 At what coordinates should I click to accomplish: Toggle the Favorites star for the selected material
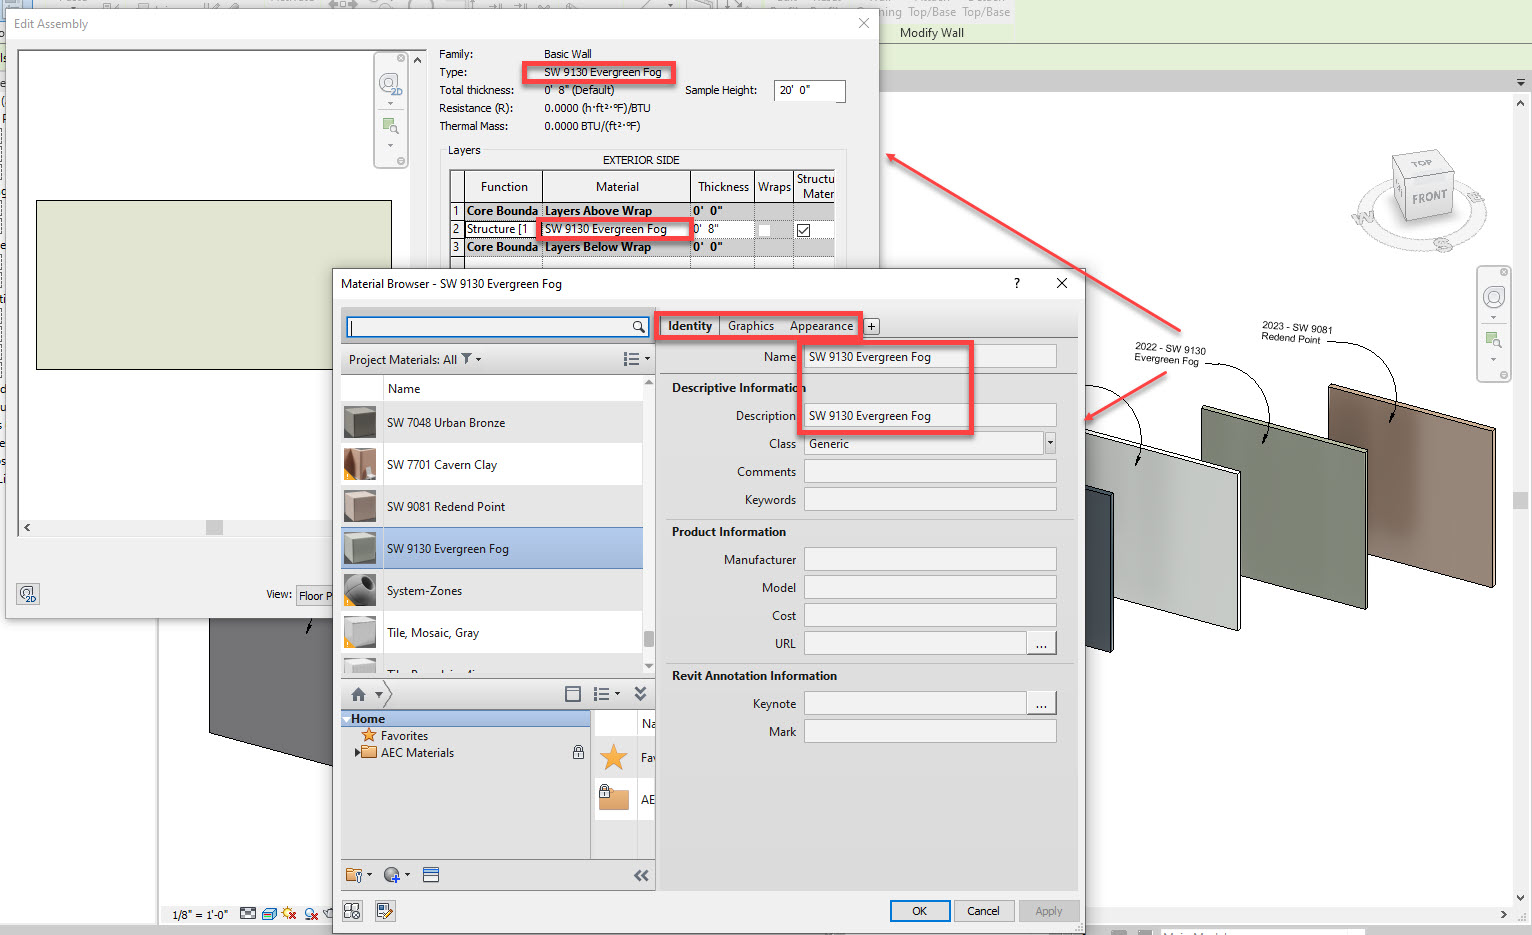click(x=614, y=757)
